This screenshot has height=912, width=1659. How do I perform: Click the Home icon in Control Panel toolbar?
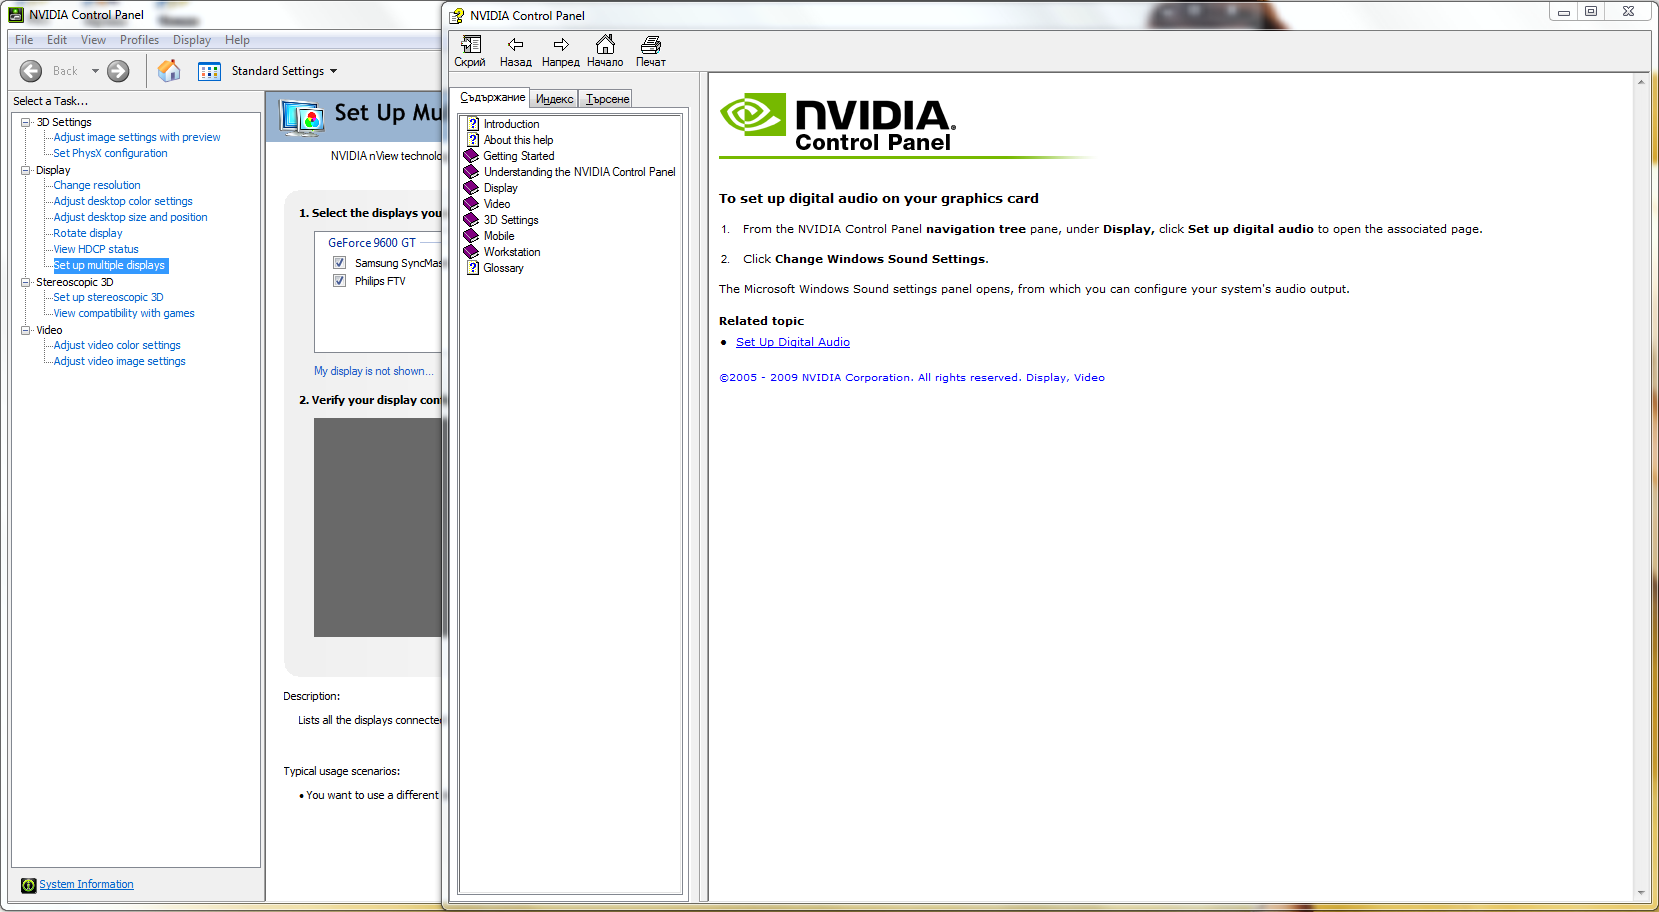[x=169, y=71]
